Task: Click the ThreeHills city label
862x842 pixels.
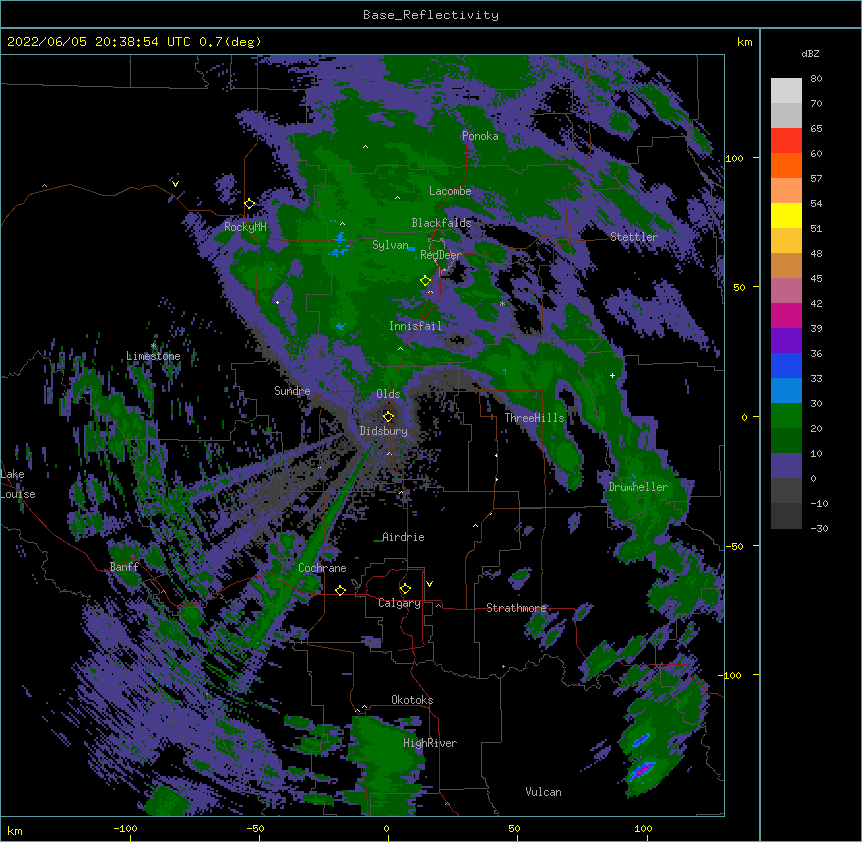Action: click(534, 418)
